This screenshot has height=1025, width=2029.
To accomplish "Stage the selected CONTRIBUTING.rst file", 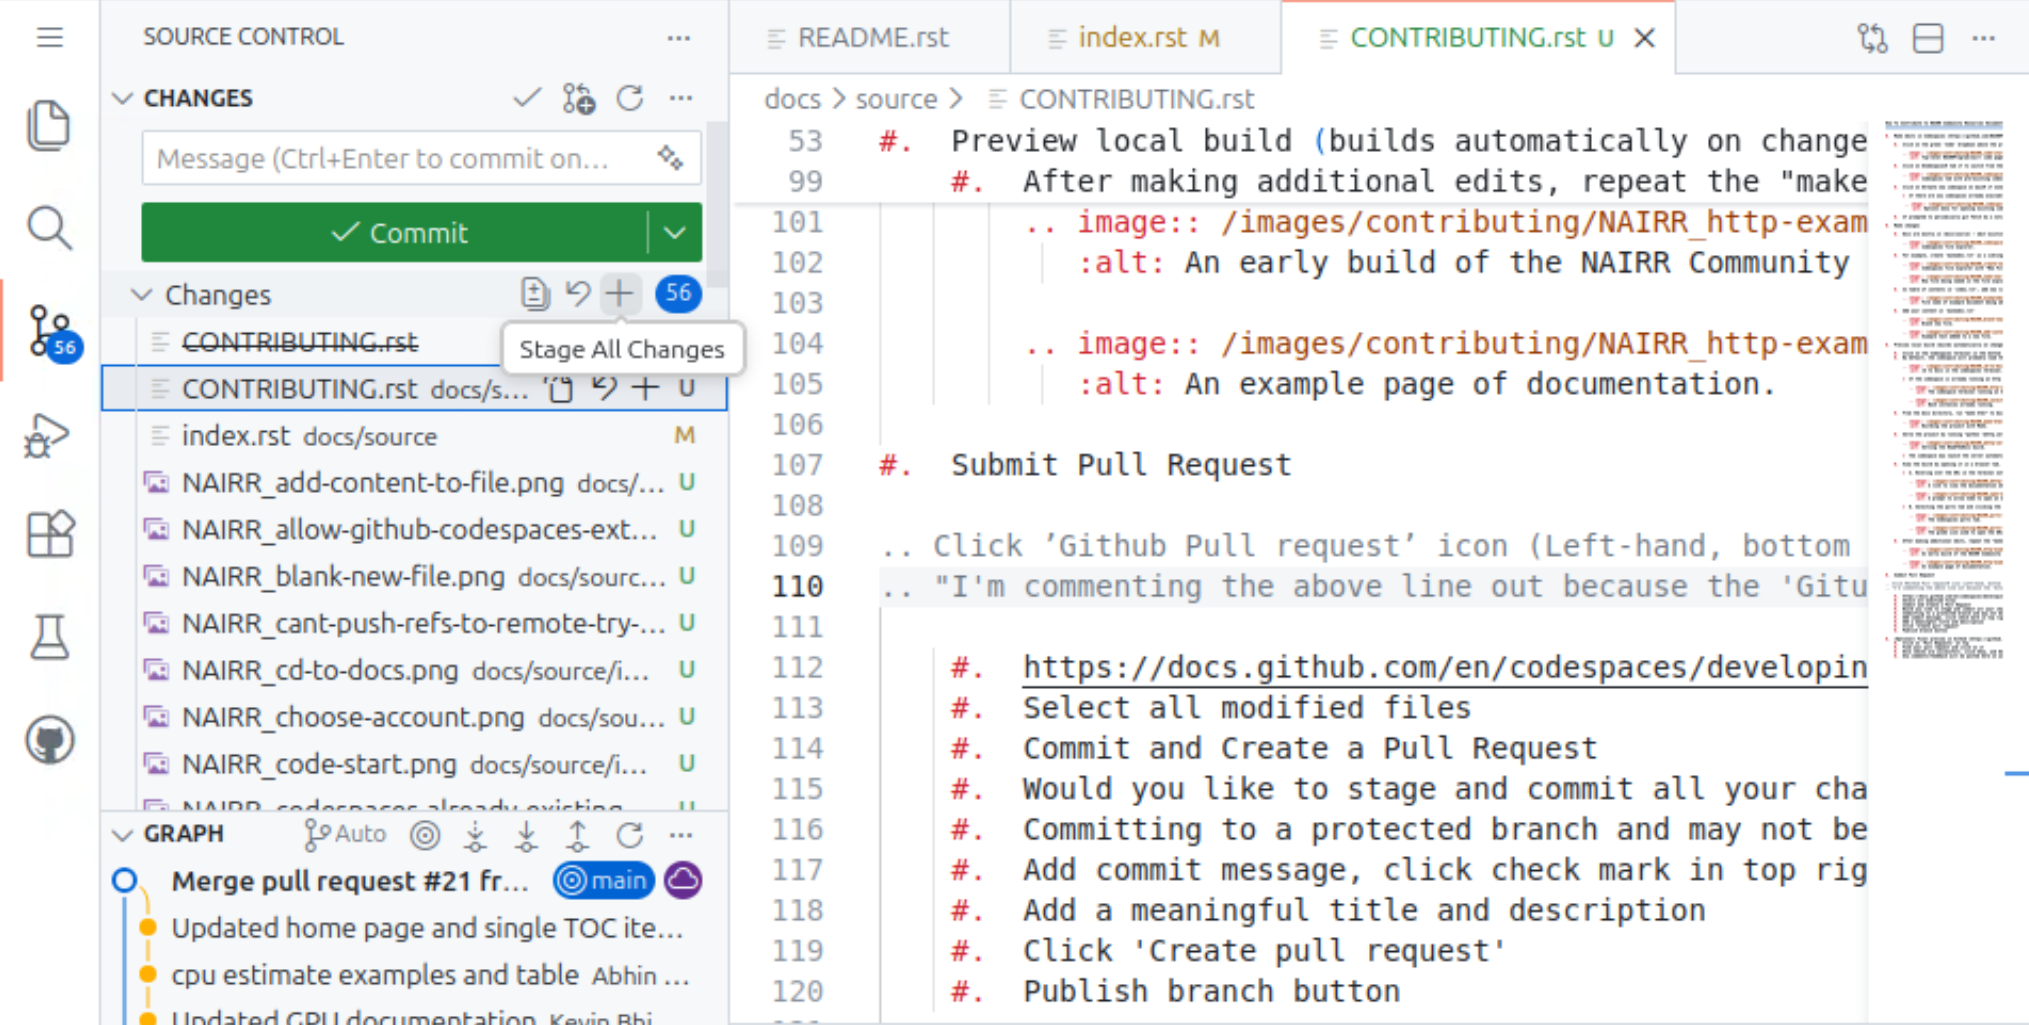I will point(646,388).
